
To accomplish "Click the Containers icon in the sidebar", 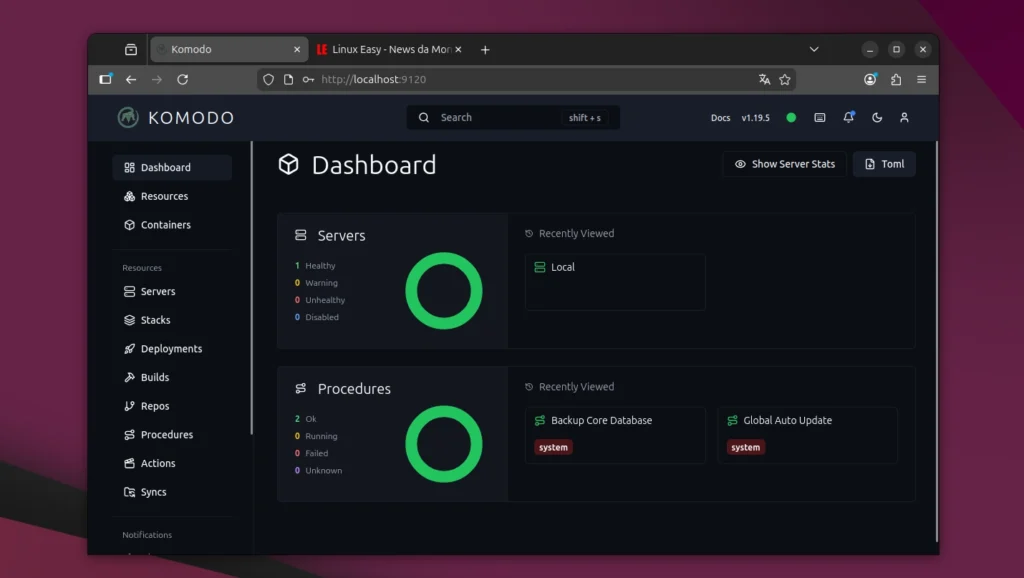I will (x=127, y=225).
